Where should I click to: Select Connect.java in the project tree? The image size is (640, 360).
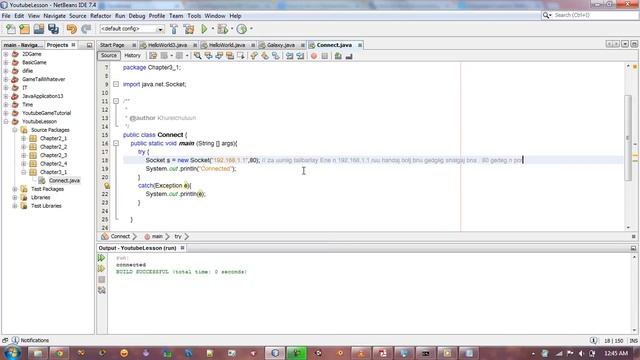point(64,180)
